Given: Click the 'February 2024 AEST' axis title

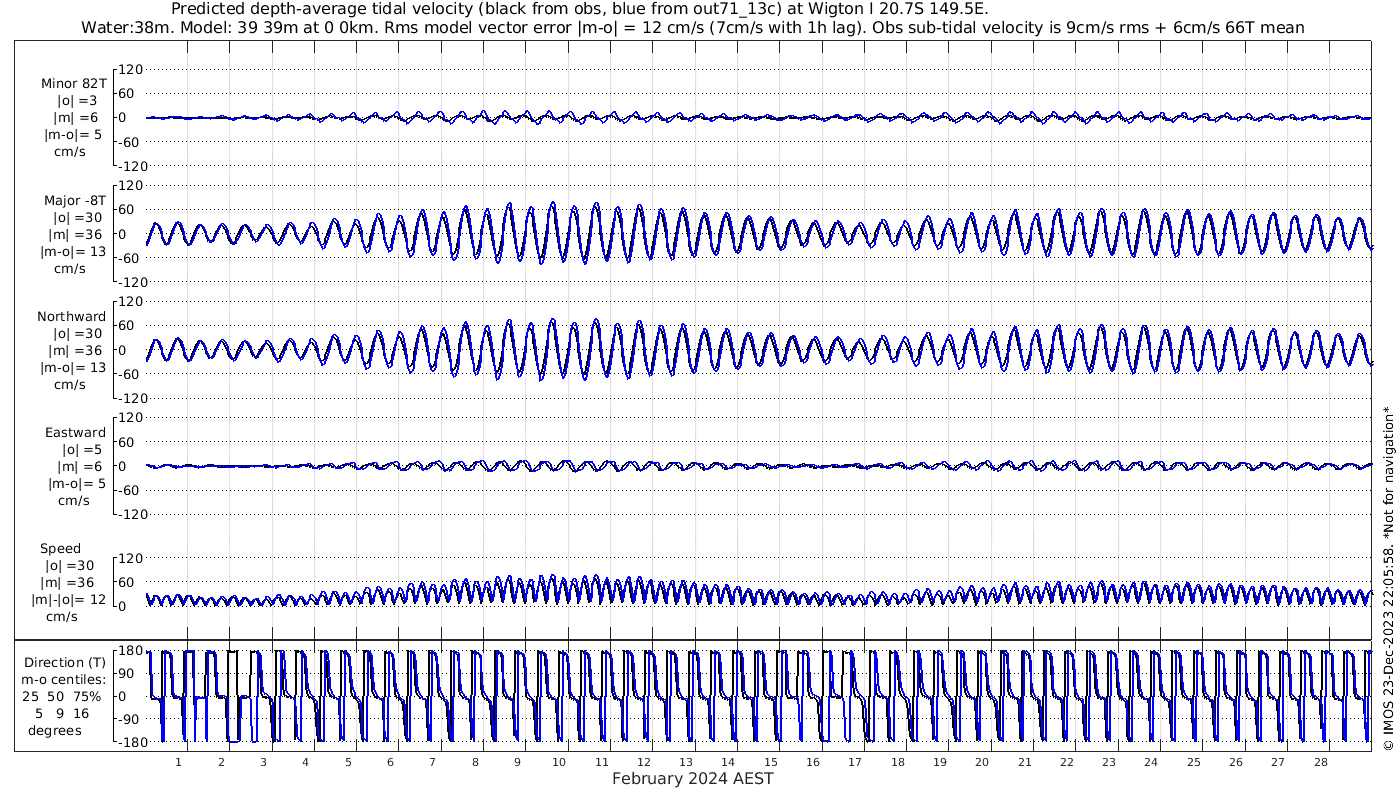Looking at the screenshot, I should pyautogui.click(x=693, y=779).
